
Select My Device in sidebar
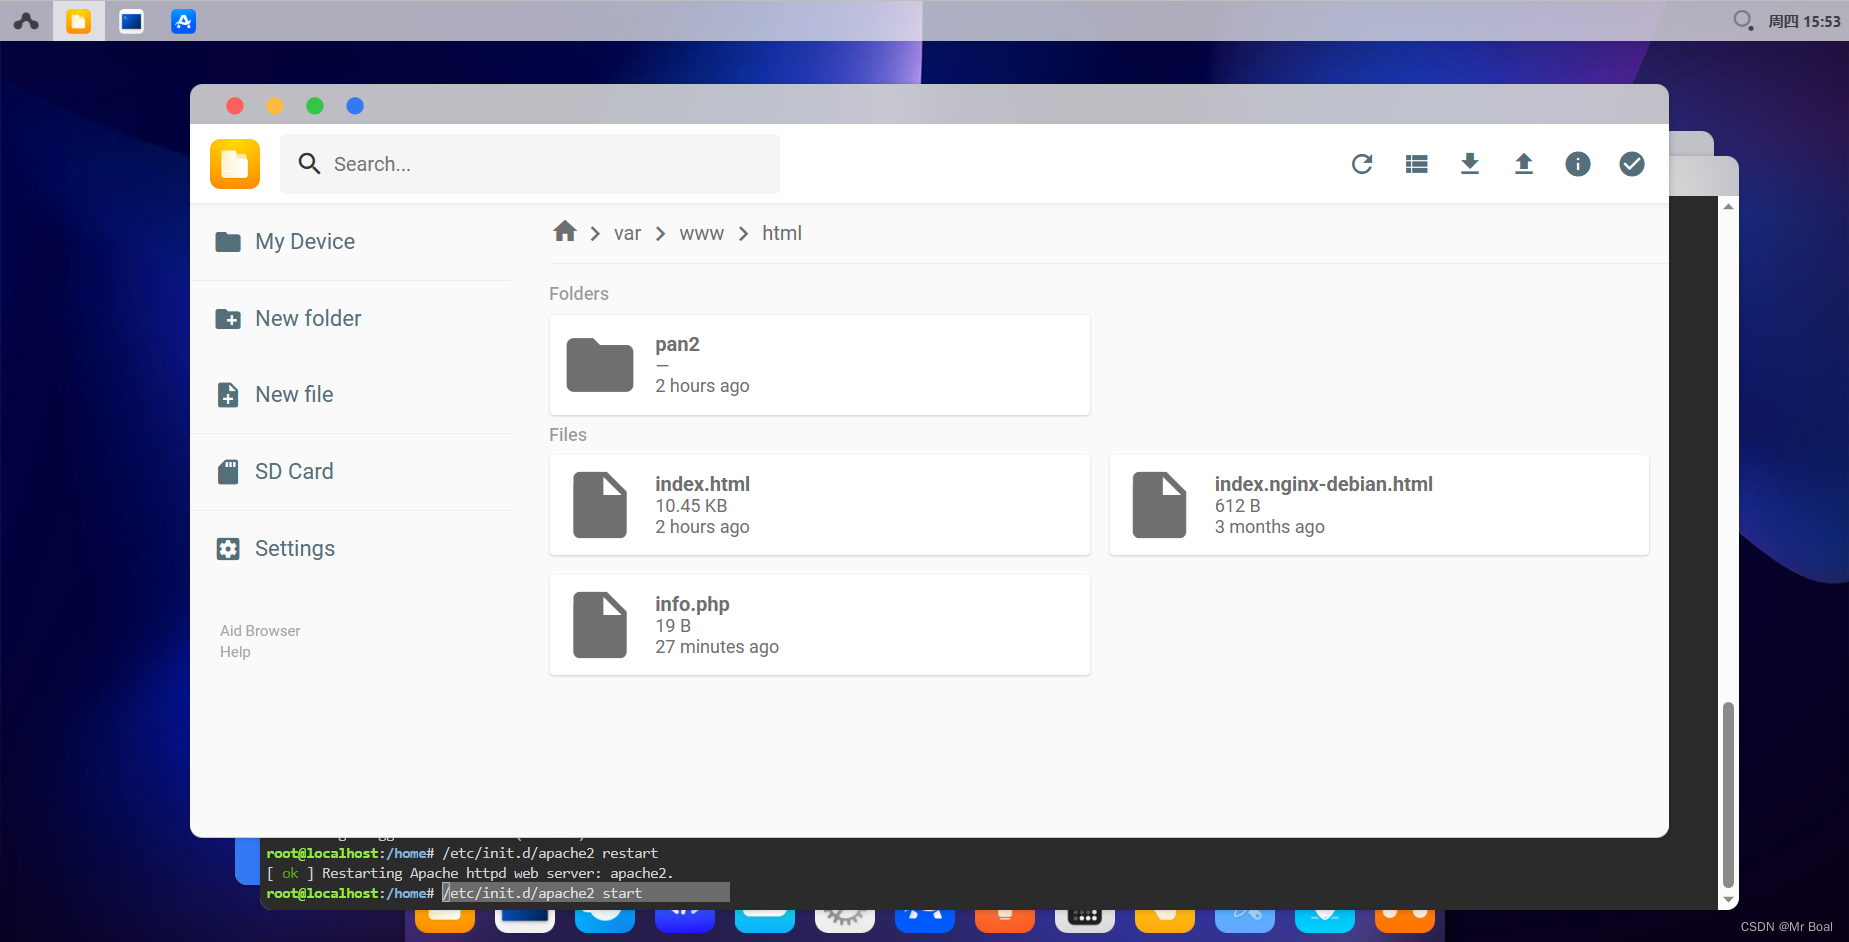[305, 241]
